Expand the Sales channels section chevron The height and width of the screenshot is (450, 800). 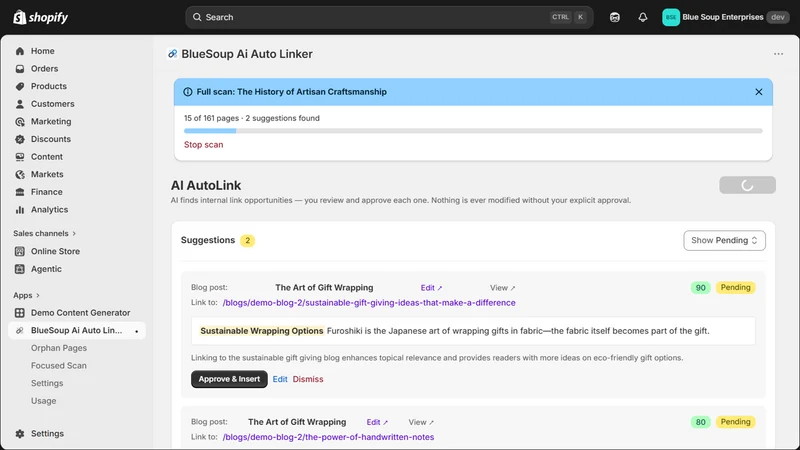click(x=74, y=234)
